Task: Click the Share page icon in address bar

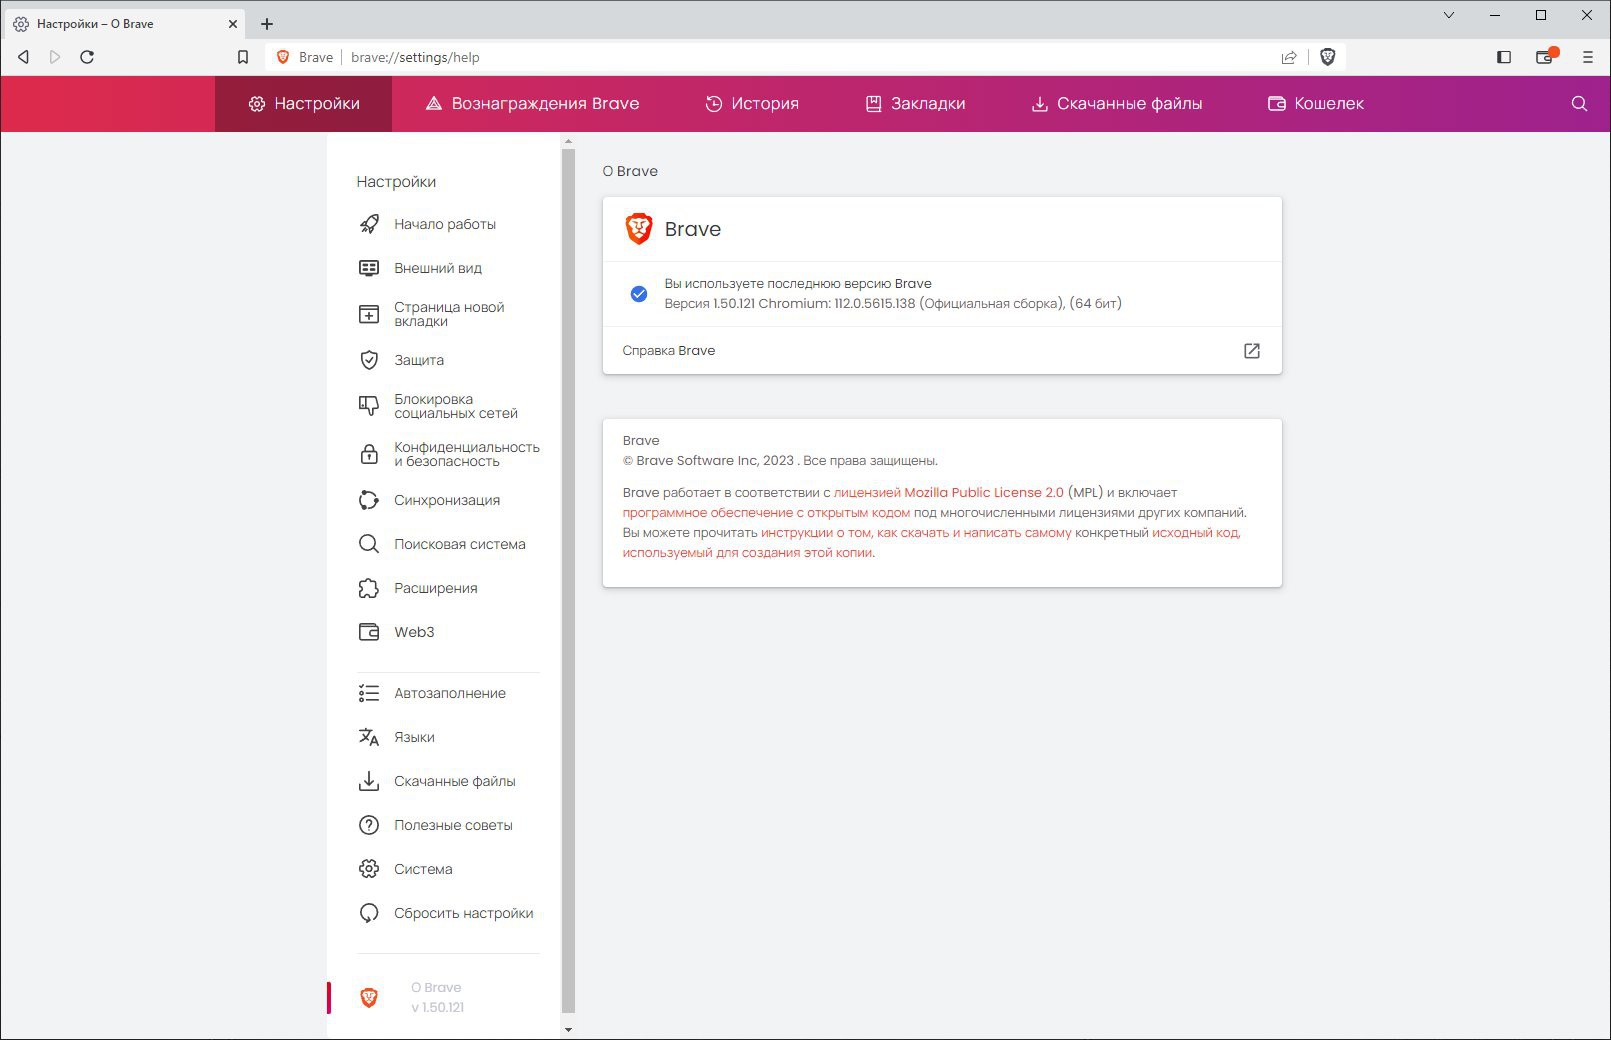Action: pyautogui.click(x=1289, y=57)
